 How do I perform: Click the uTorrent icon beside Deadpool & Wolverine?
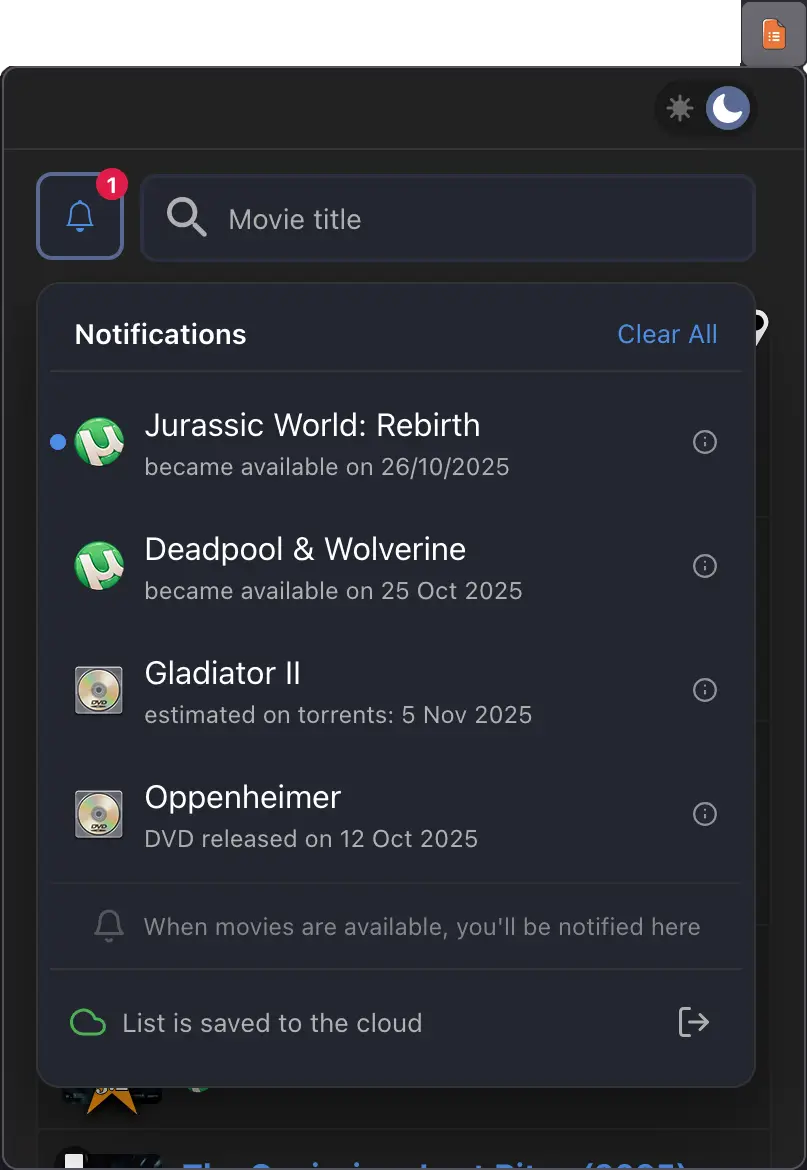99,565
